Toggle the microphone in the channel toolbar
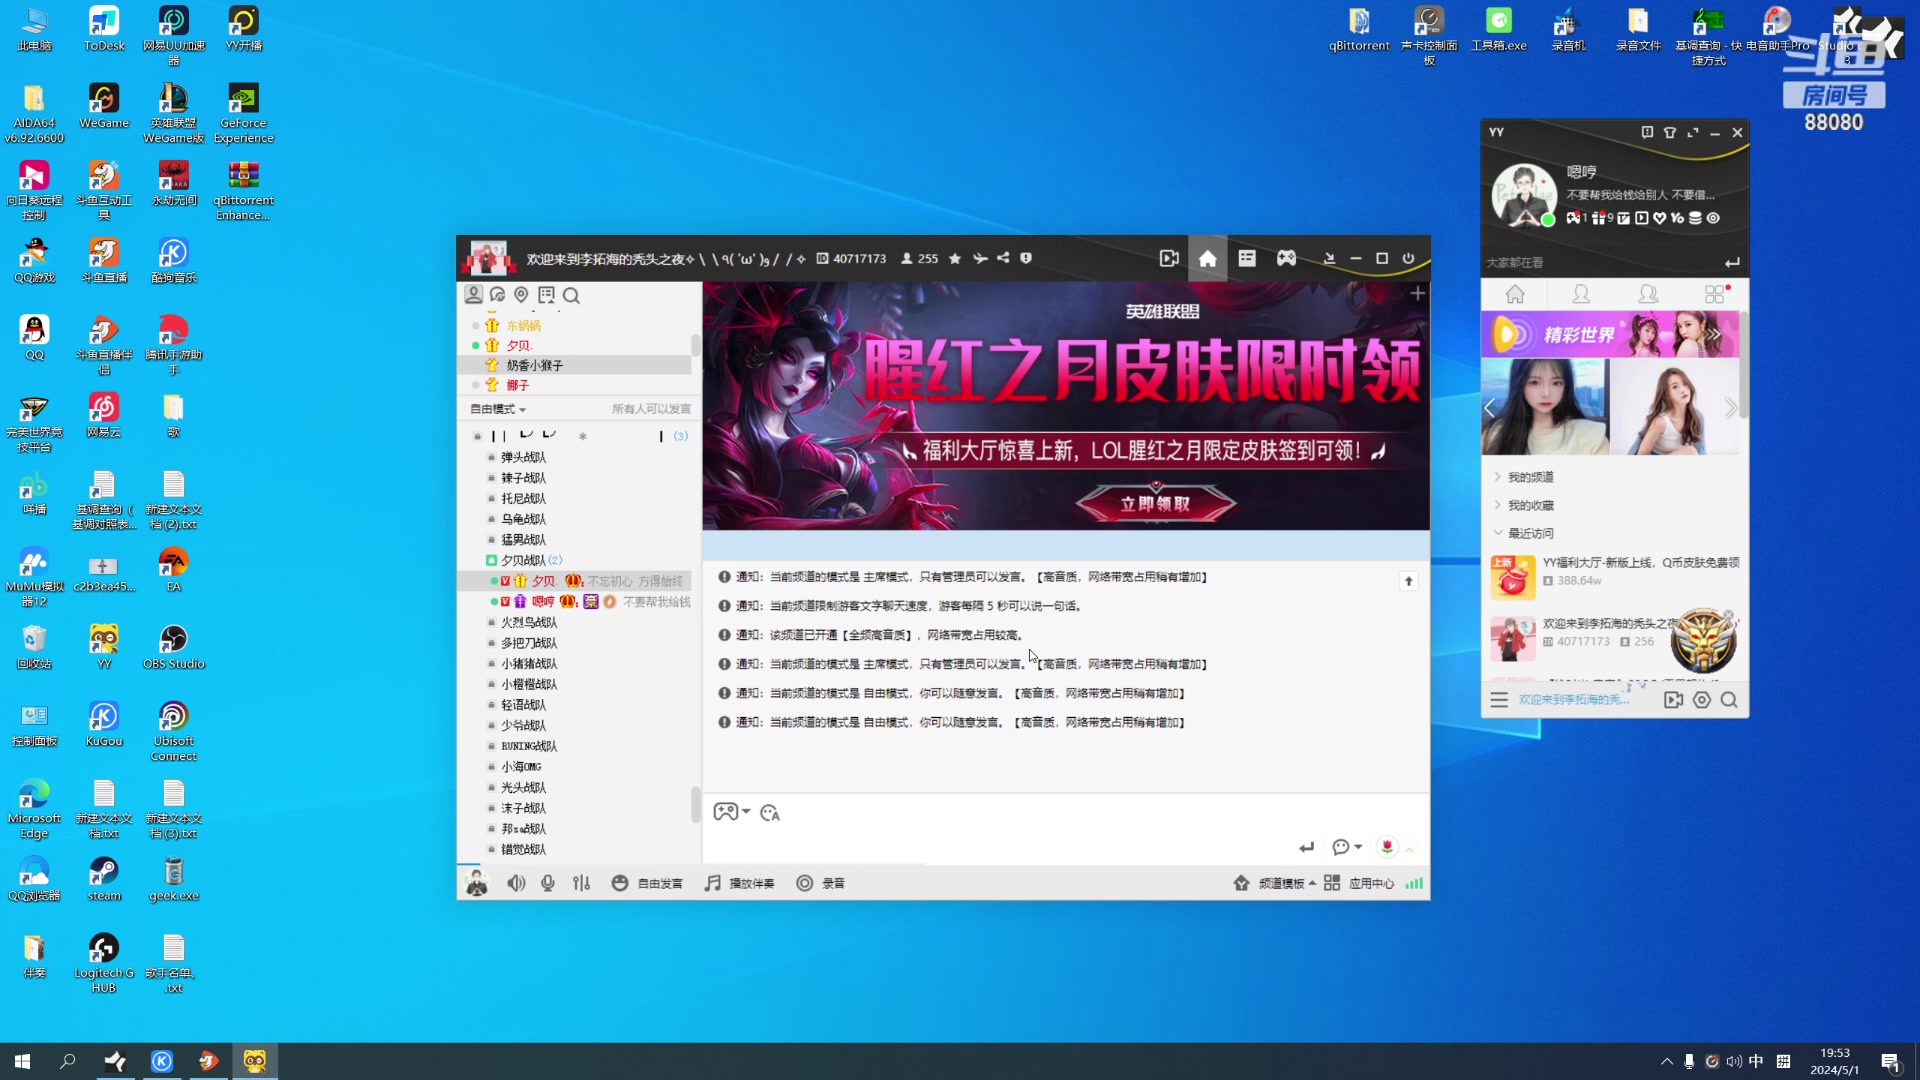This screenshot has width=1920, height=1080. pos(547,883)
